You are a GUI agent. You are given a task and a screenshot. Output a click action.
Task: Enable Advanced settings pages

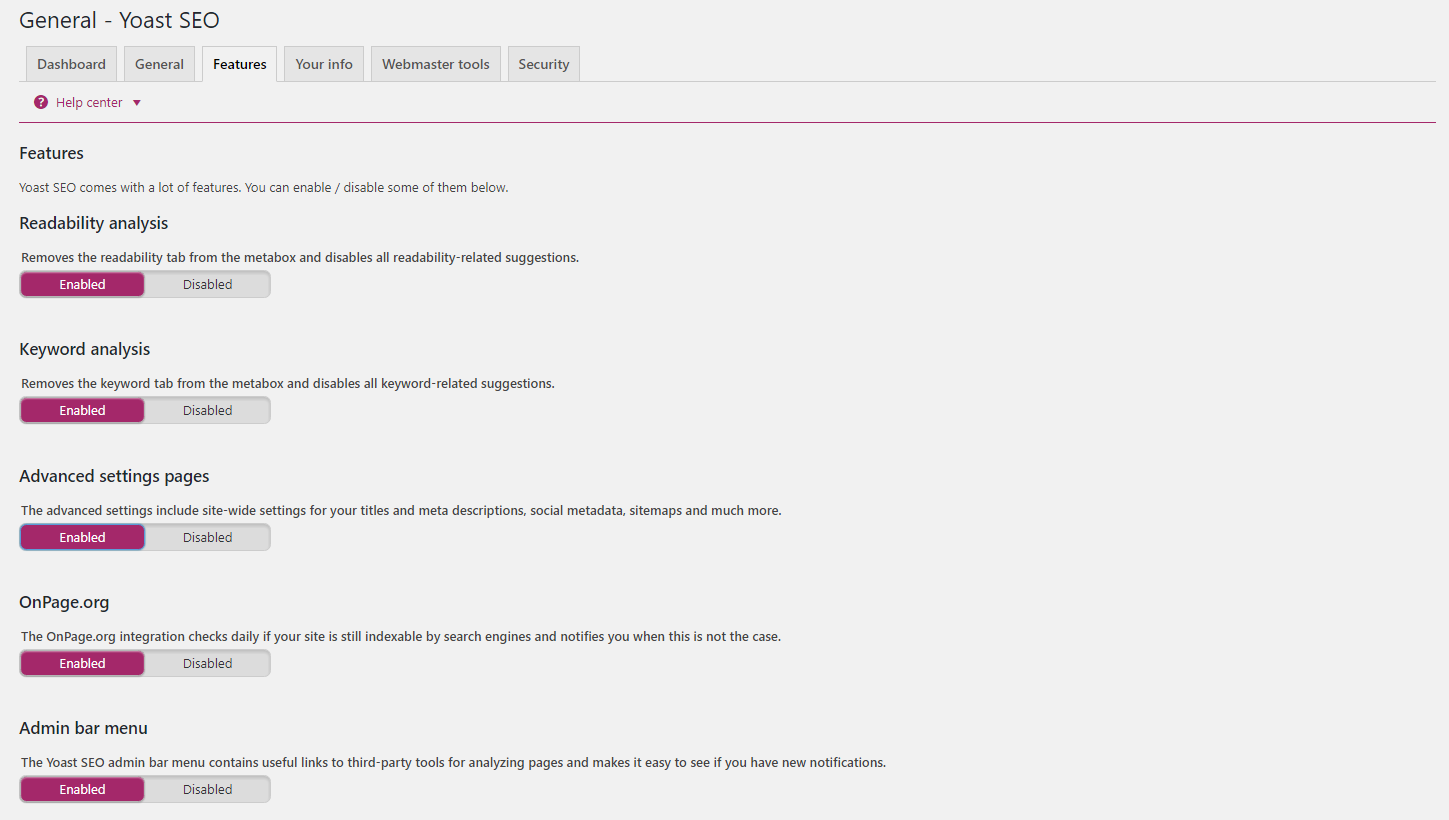coord(82,537)
